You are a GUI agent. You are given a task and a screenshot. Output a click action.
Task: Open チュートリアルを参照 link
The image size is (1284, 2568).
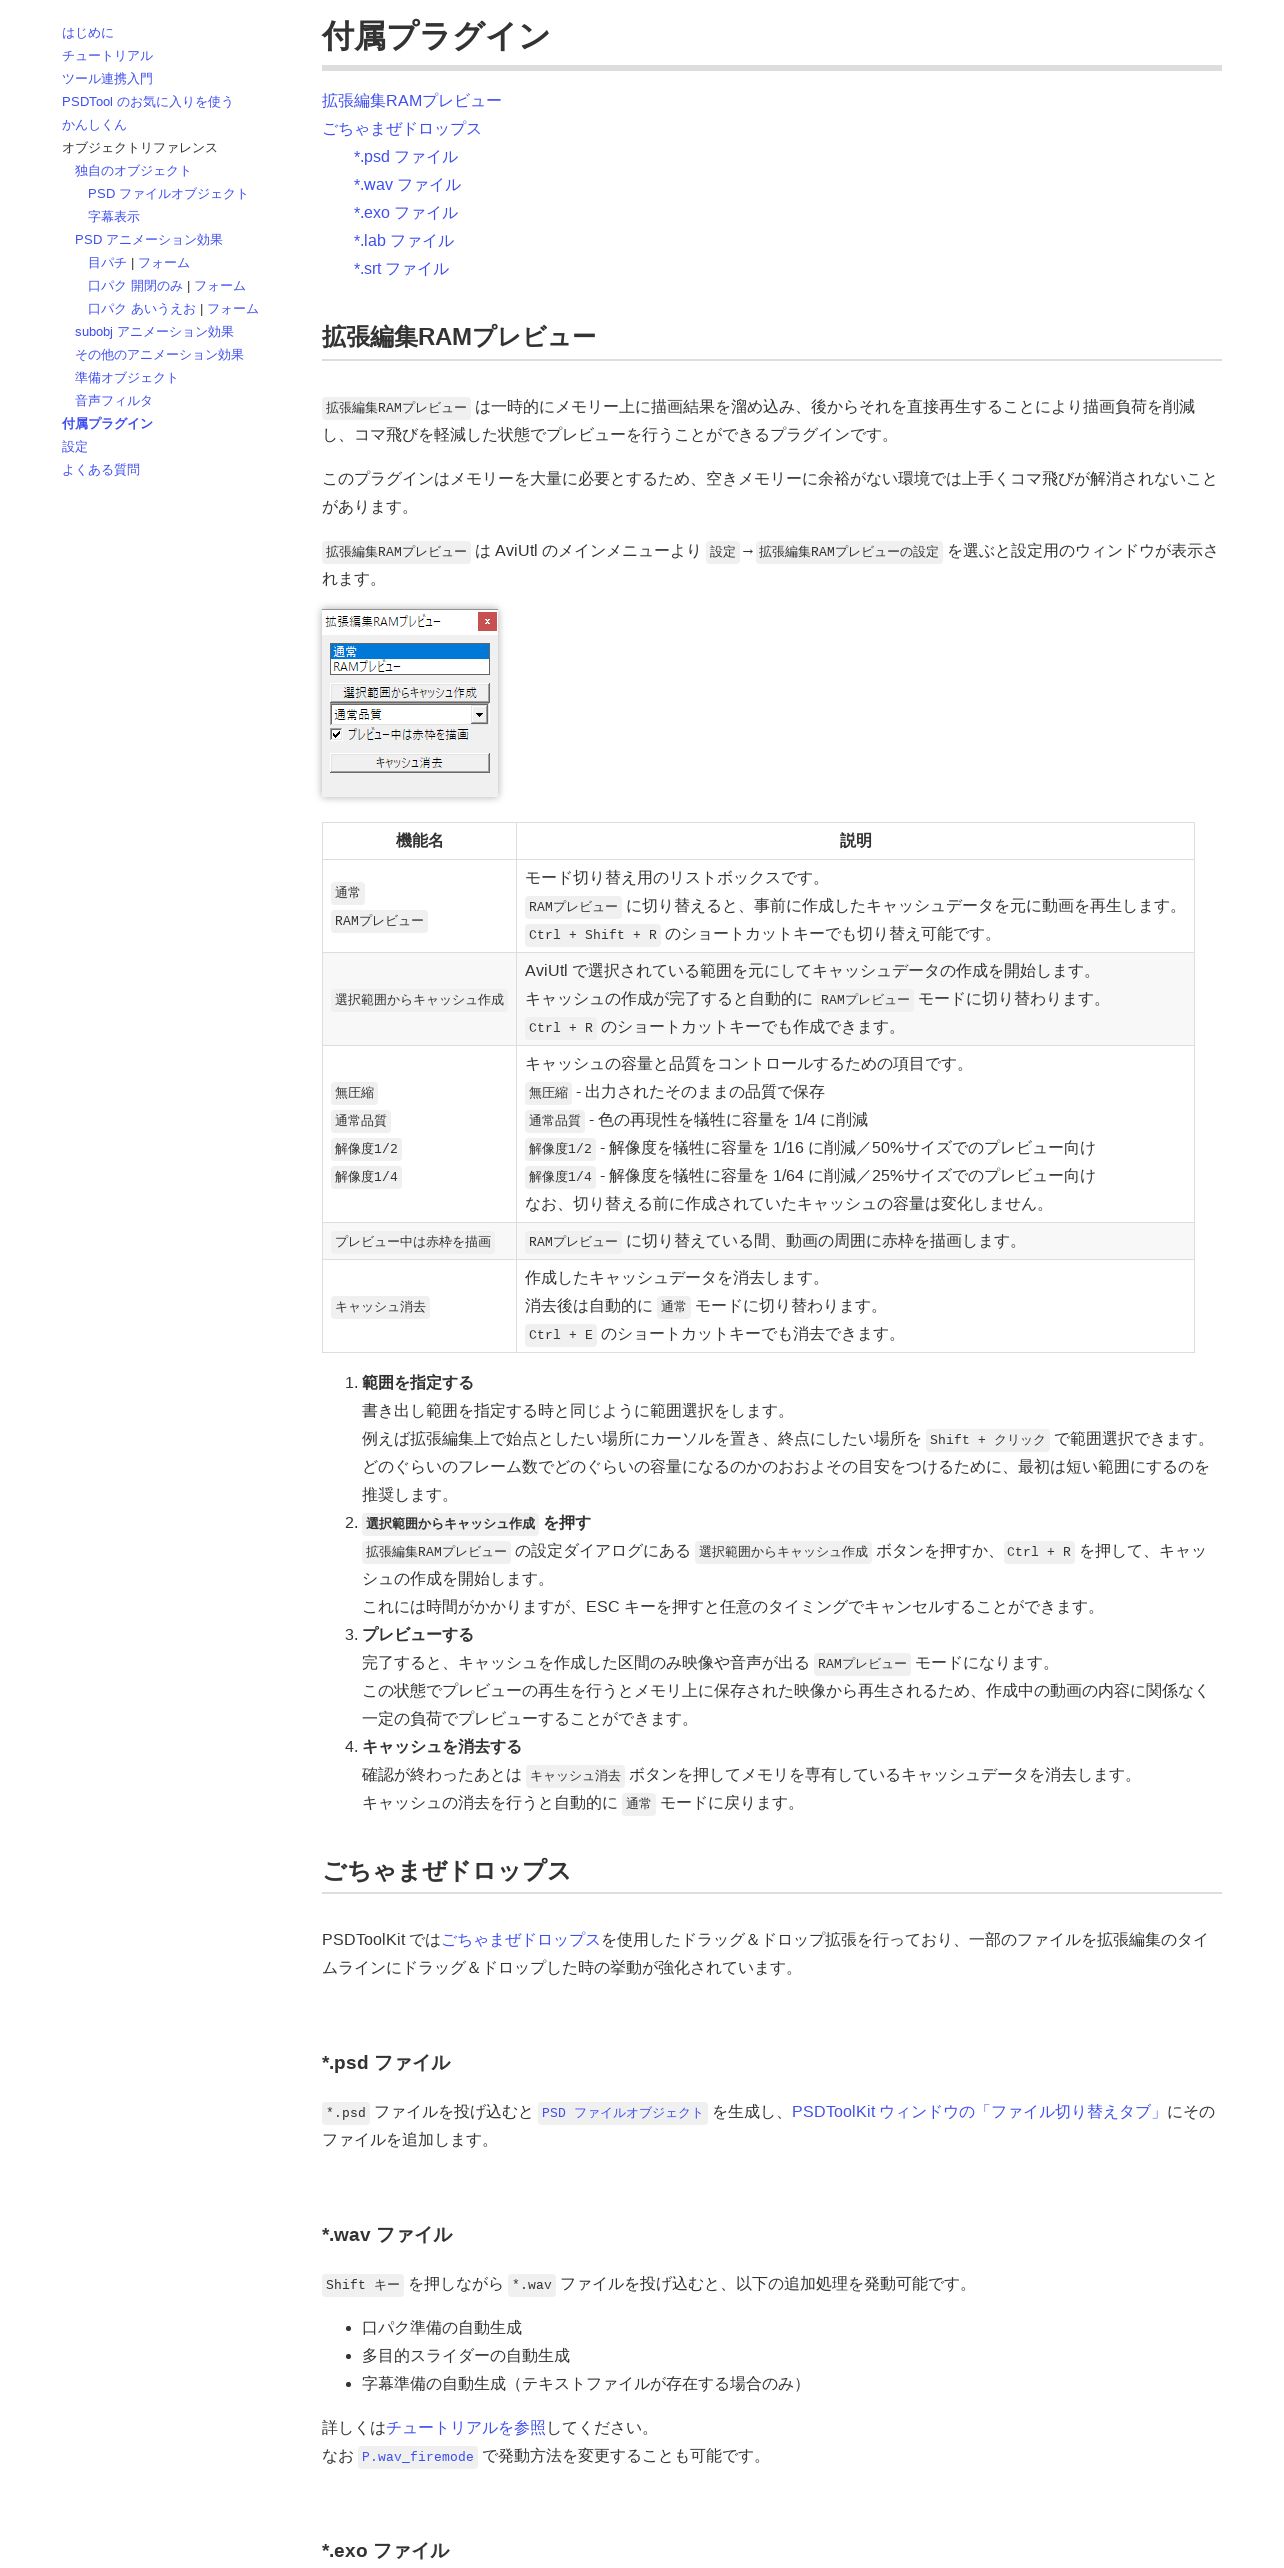[466, 2428]
